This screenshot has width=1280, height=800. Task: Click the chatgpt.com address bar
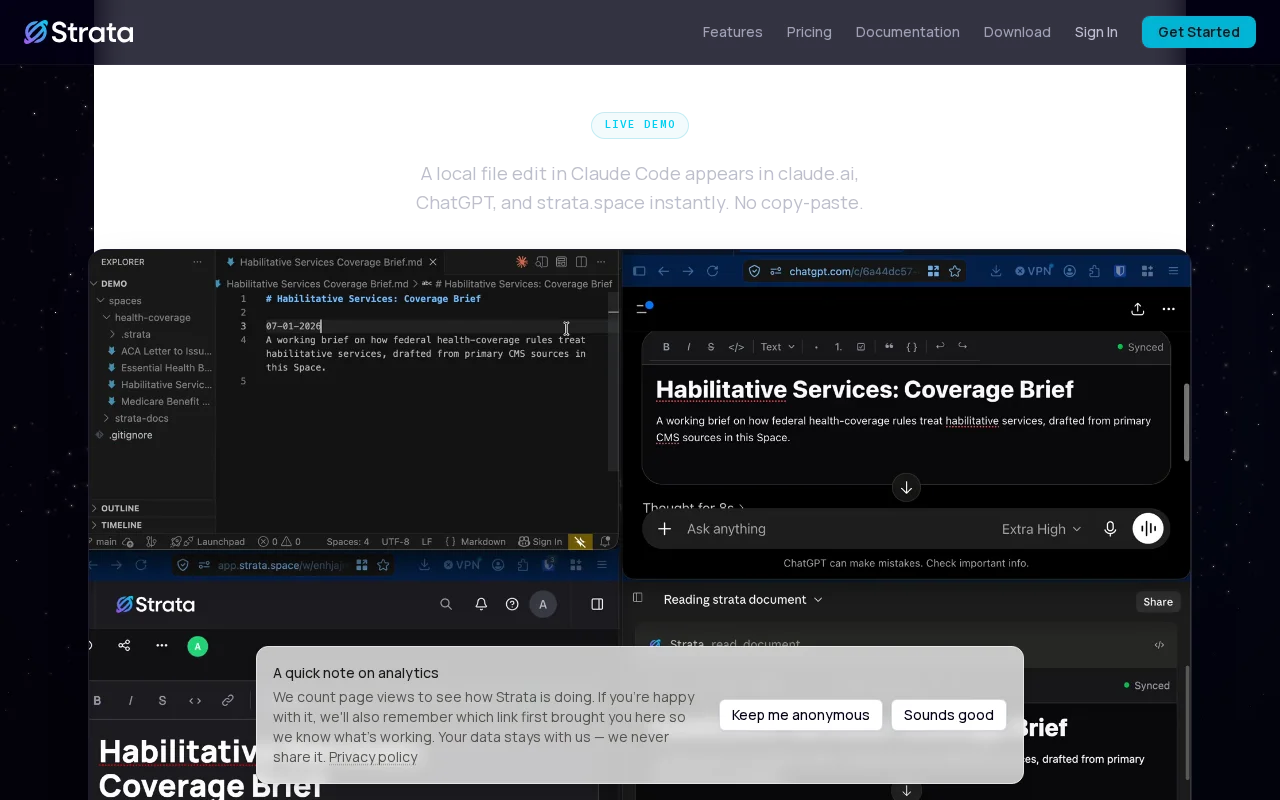pyautogui.click(x=854, y=271)
